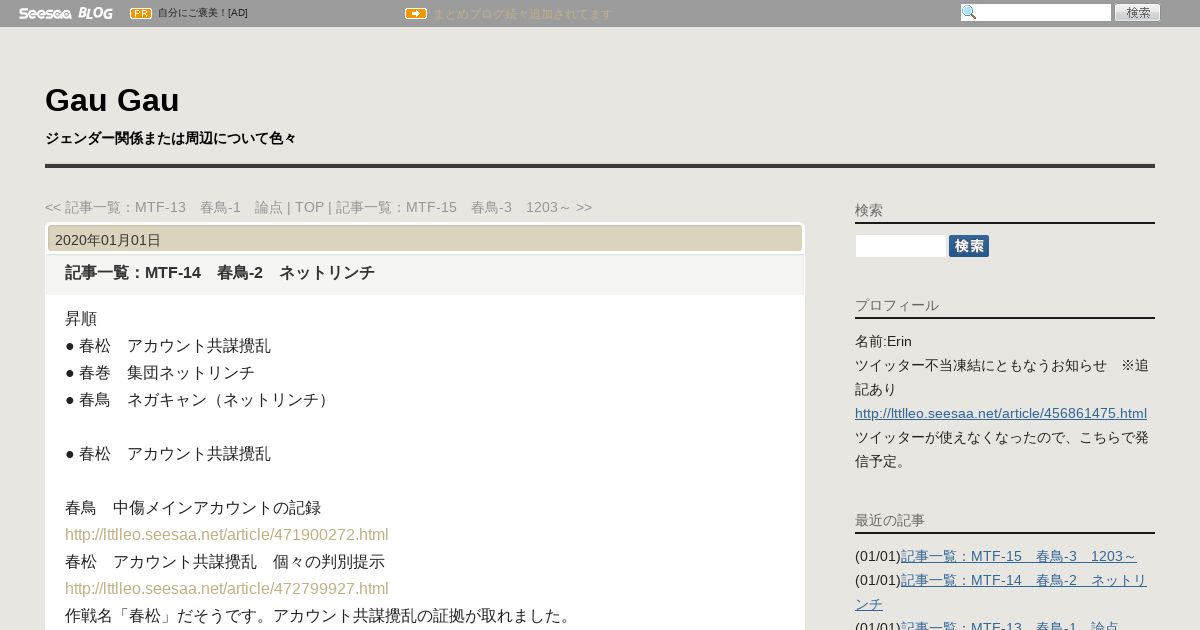Viewport: 1200px width, 630px height.
Task: Select the text 春松 アカウント共謀攪乱 個々の判別提示
Action: pyautogui.click(x=225, y=562)
